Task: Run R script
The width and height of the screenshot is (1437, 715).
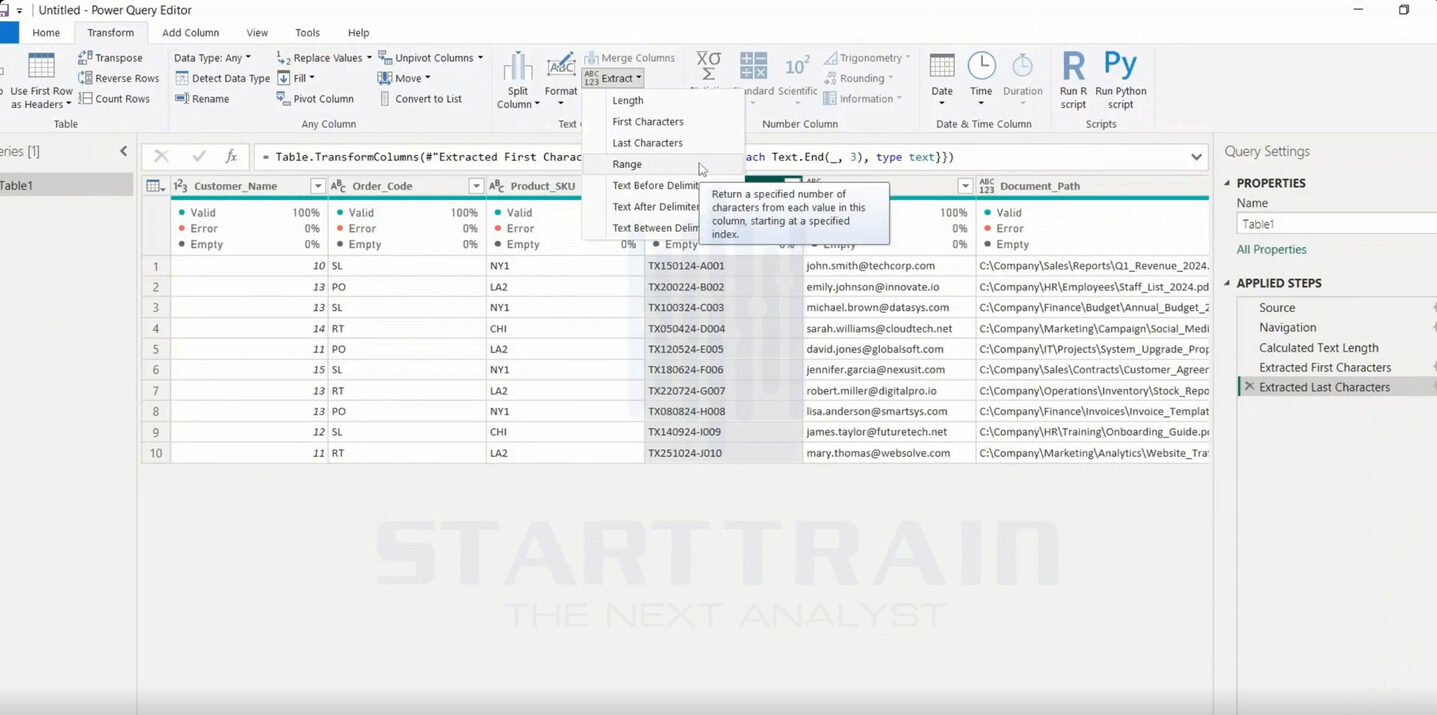Action: coord(1073,80)
